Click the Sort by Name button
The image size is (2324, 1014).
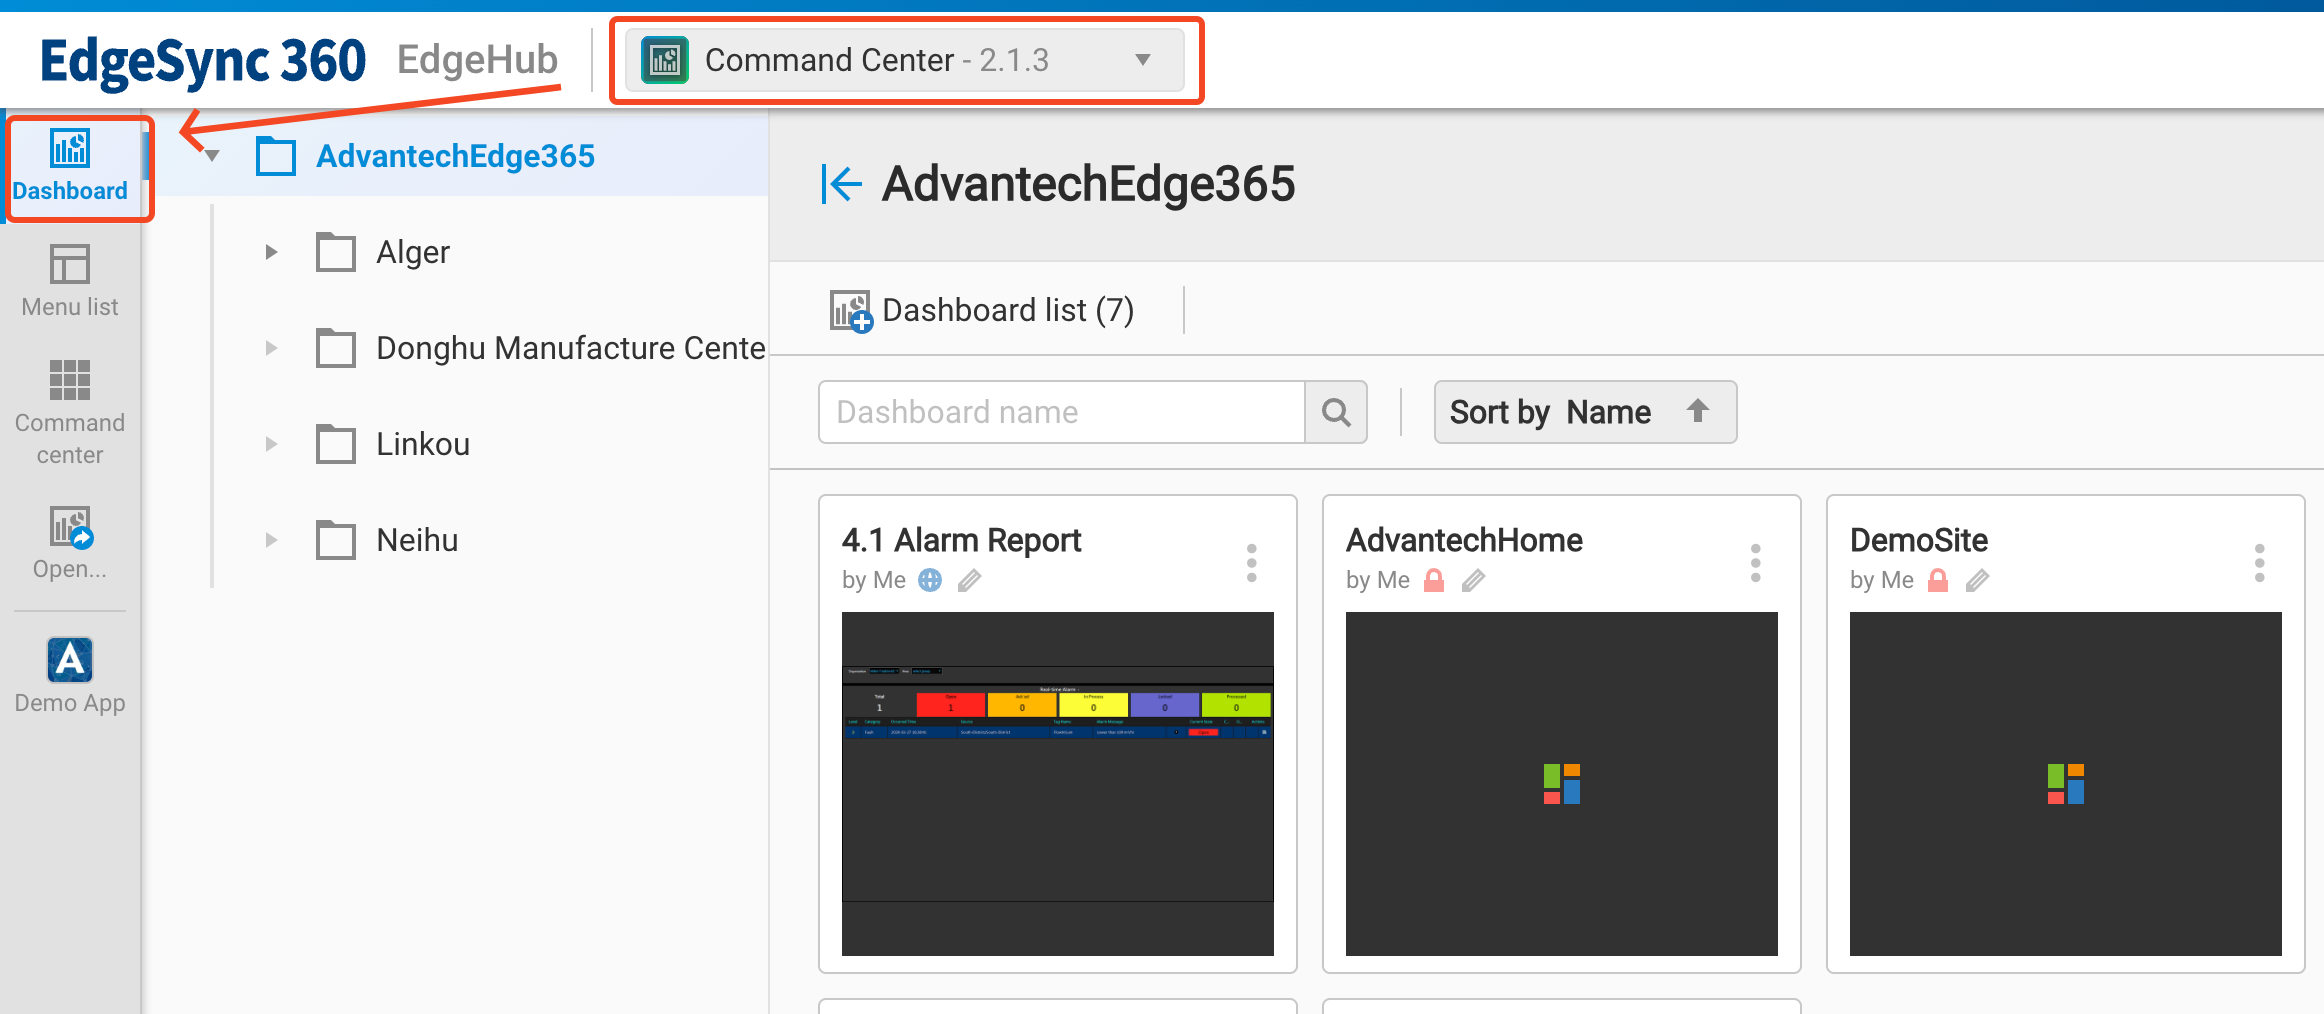point(1584,412)
